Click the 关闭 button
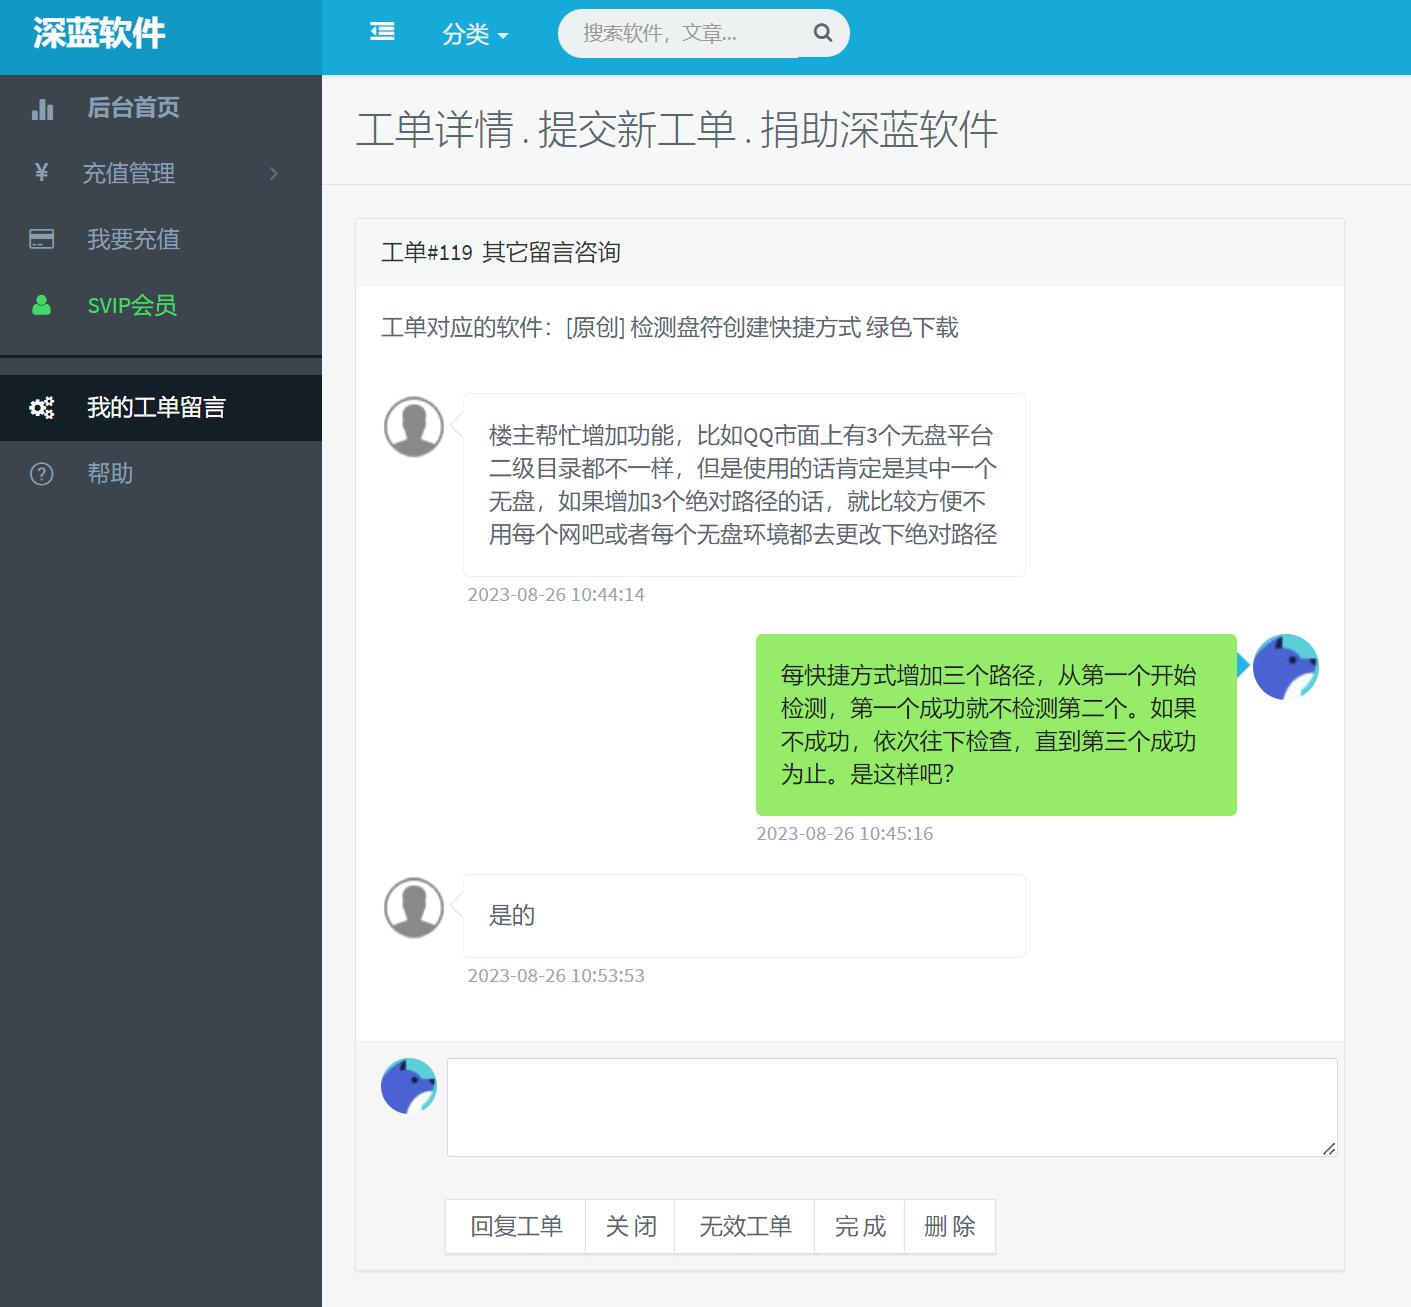Image resolution: width=1411 pixels, height=1307 pixels. [x=631, y=1227]
